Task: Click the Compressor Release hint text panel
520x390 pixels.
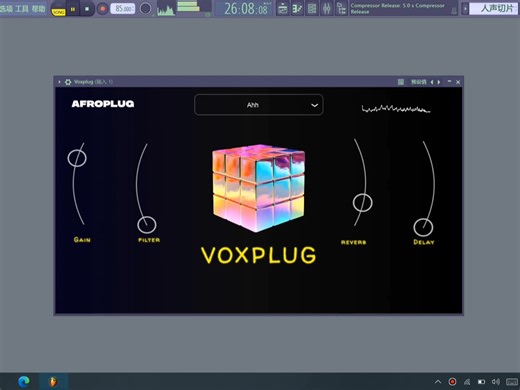Action: coord(403,9)
